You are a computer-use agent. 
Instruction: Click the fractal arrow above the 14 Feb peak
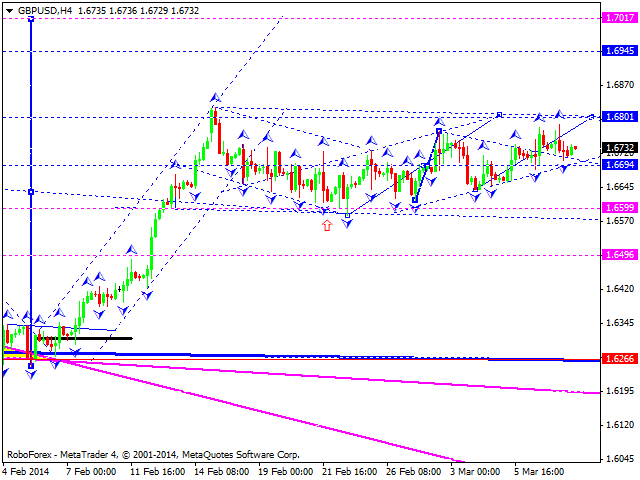[x=214, y=98]
